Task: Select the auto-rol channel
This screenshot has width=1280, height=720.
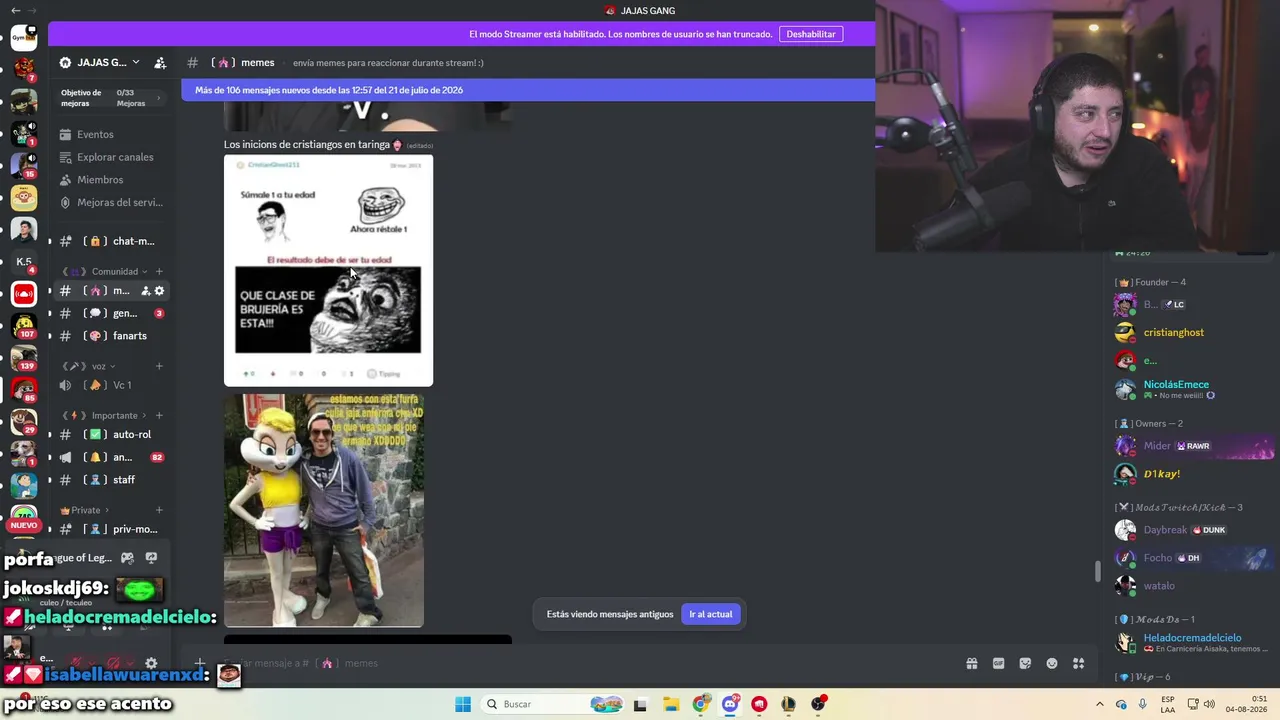Action: coord(110,435)
